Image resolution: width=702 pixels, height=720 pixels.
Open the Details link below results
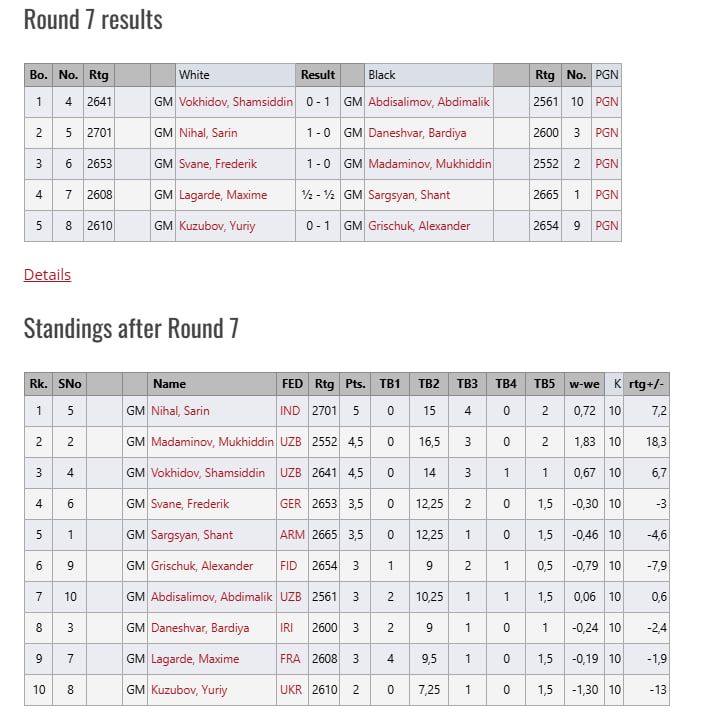[47, 275]
